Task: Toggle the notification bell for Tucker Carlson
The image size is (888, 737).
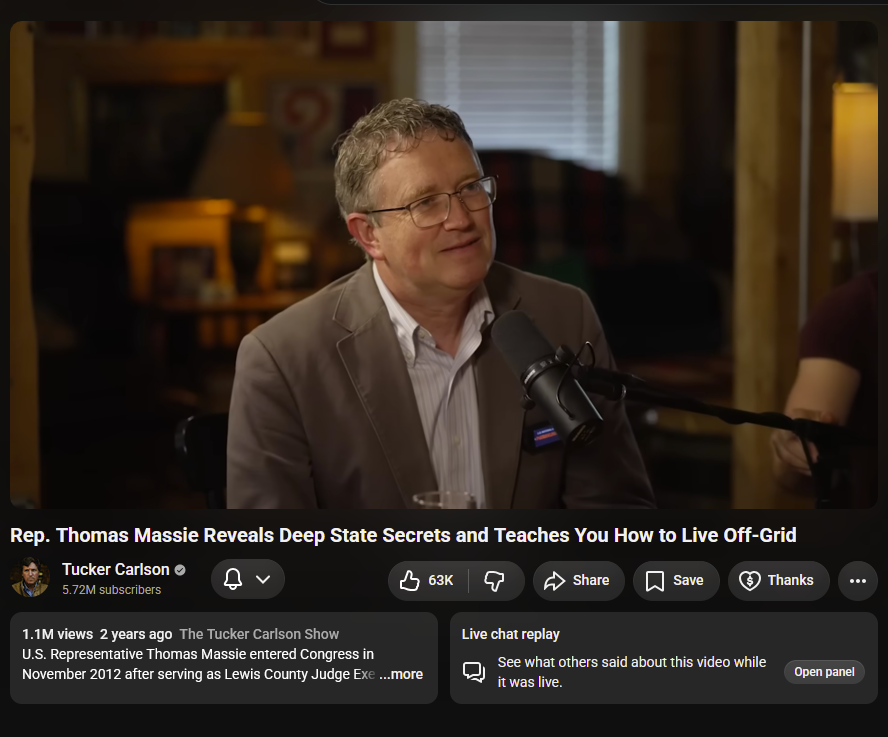Action: (x=233, y=579)
